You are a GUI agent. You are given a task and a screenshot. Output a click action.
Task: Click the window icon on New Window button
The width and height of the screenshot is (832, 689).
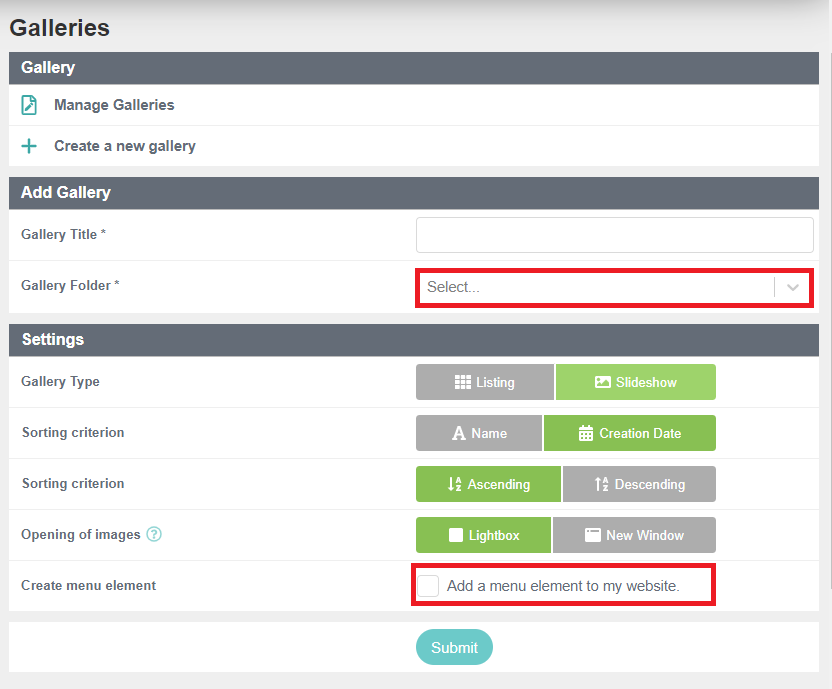point(593,535)
